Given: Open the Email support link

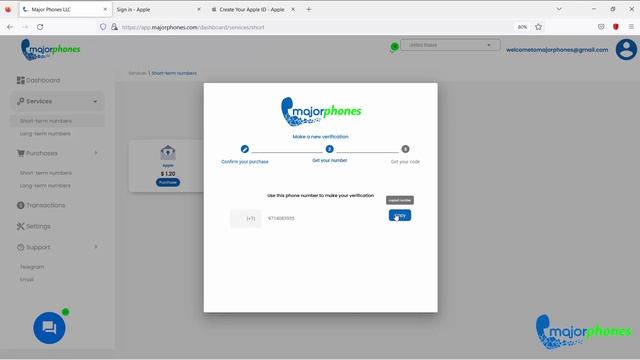Looking at the screenshot, I should pos(27,280).
